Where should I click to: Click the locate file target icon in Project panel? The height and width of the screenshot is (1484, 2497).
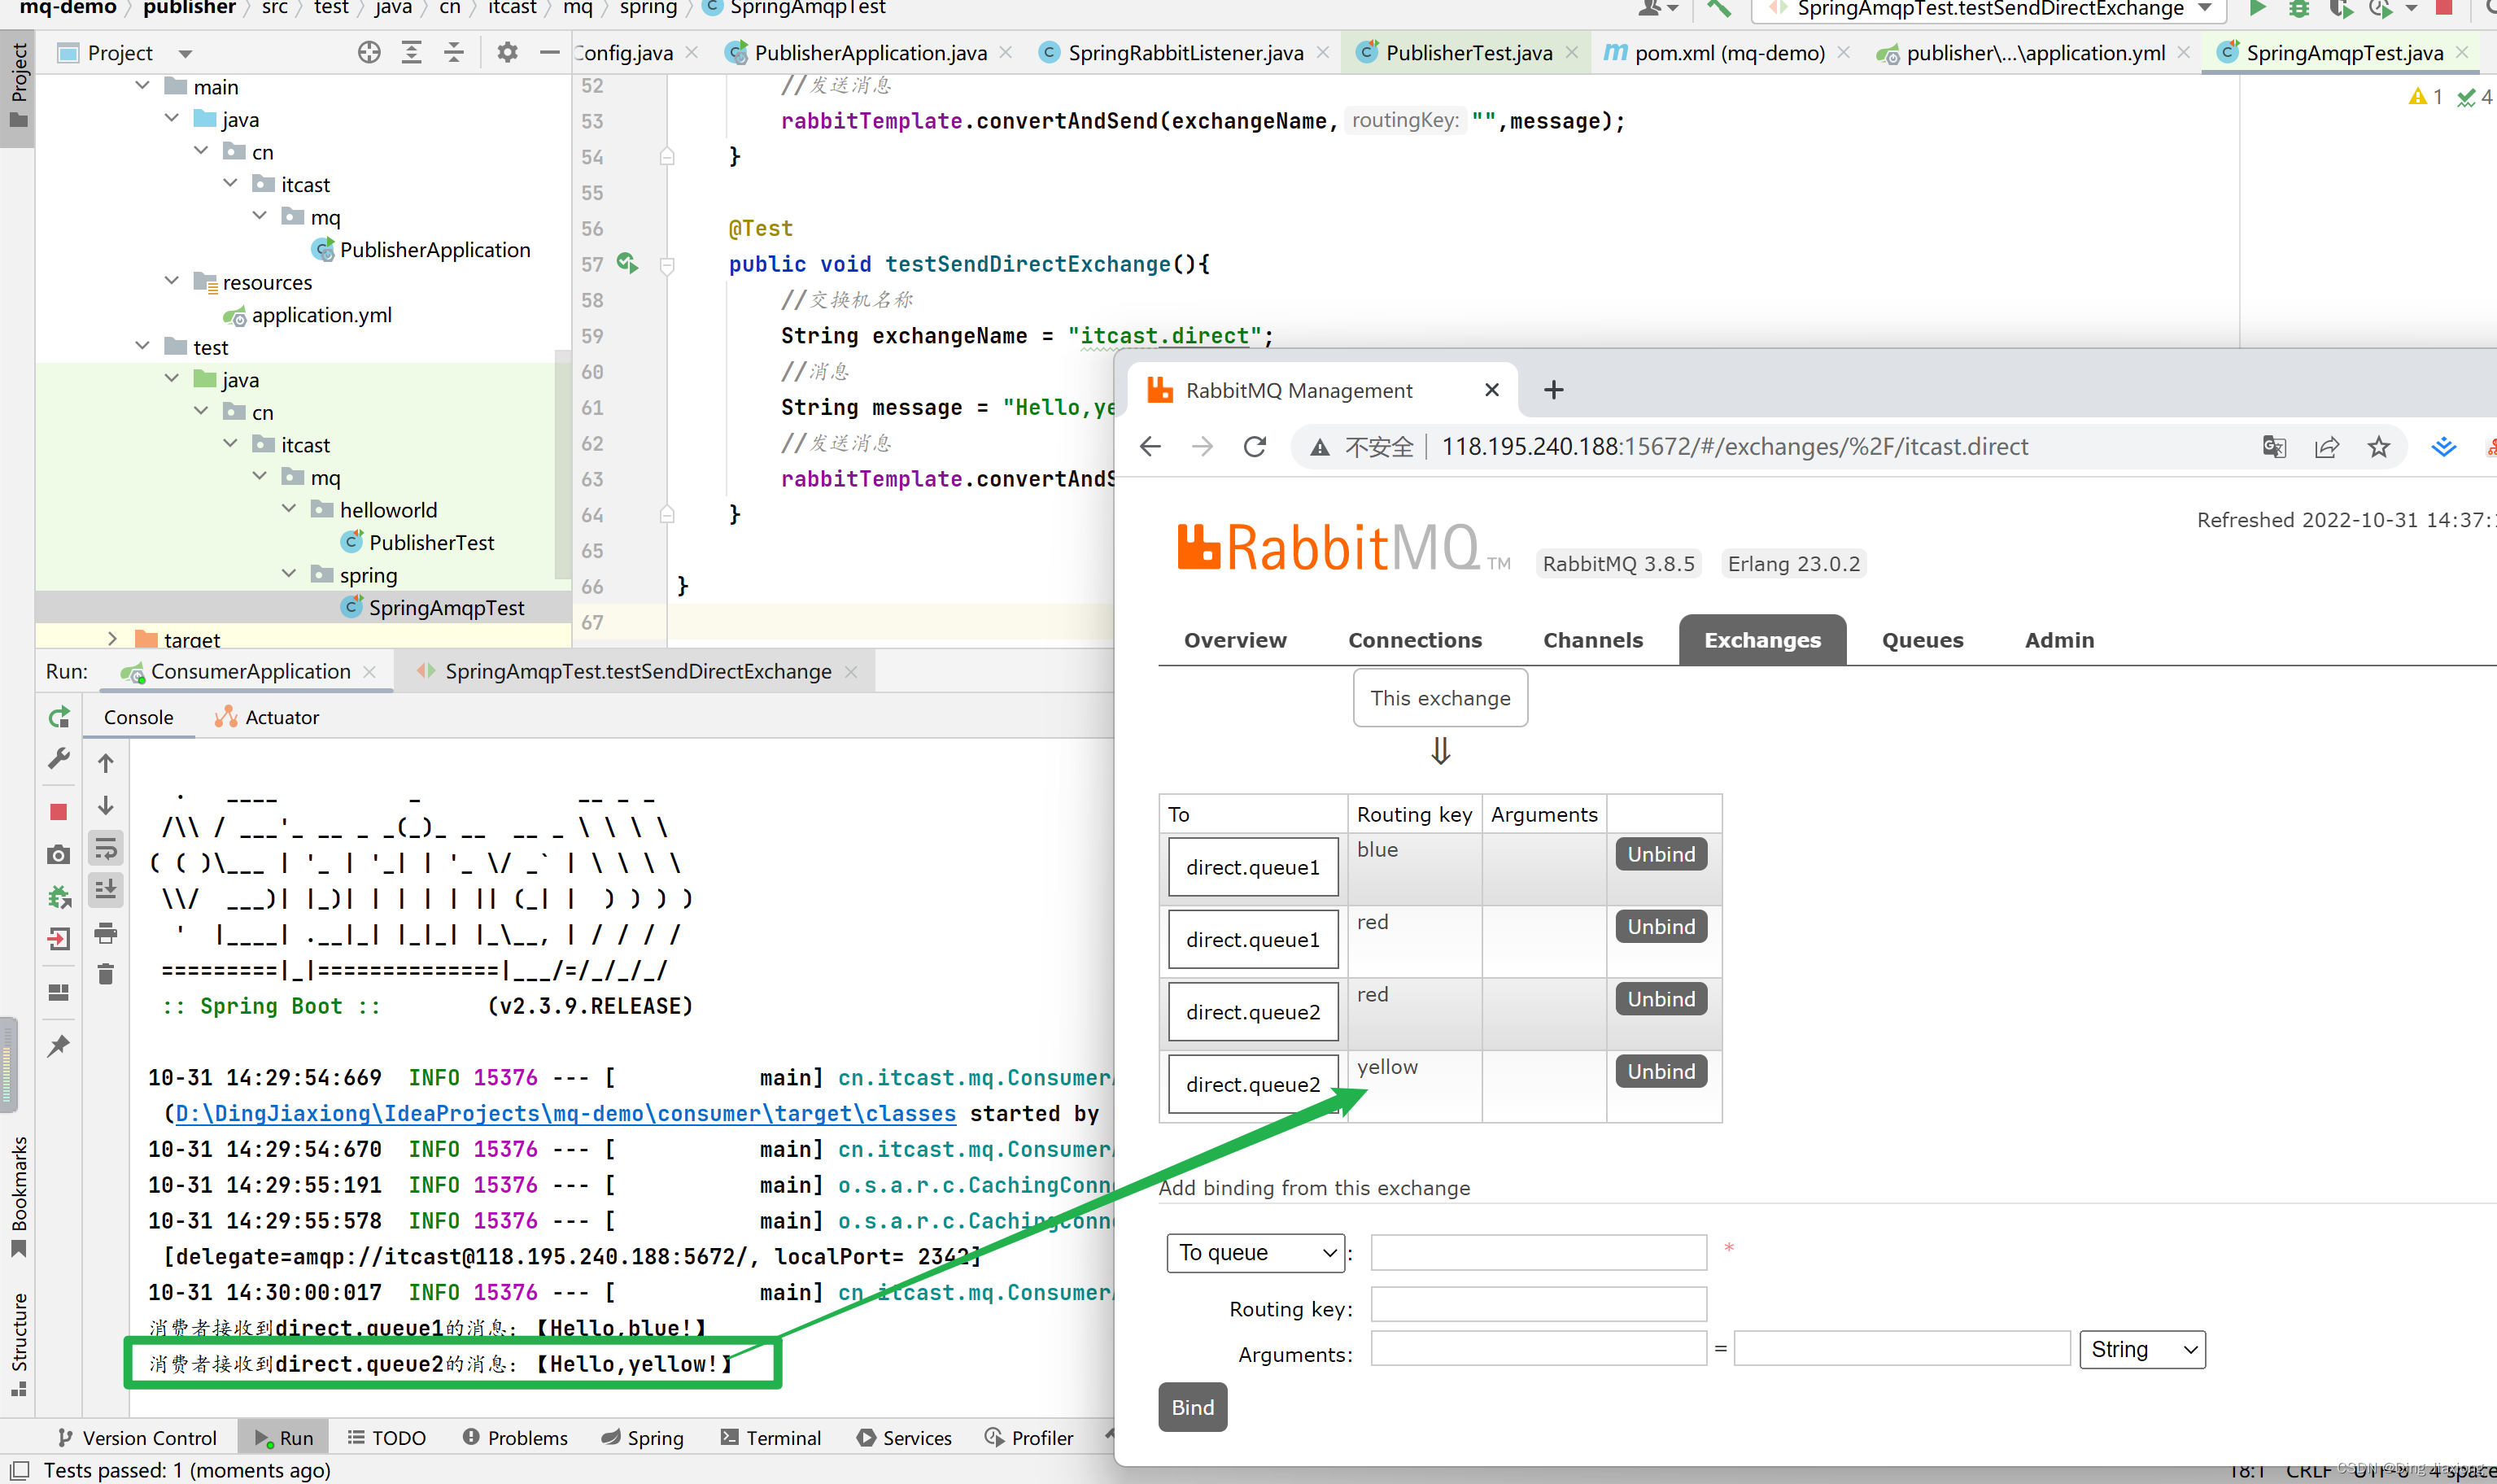click(x=369, y=53)
